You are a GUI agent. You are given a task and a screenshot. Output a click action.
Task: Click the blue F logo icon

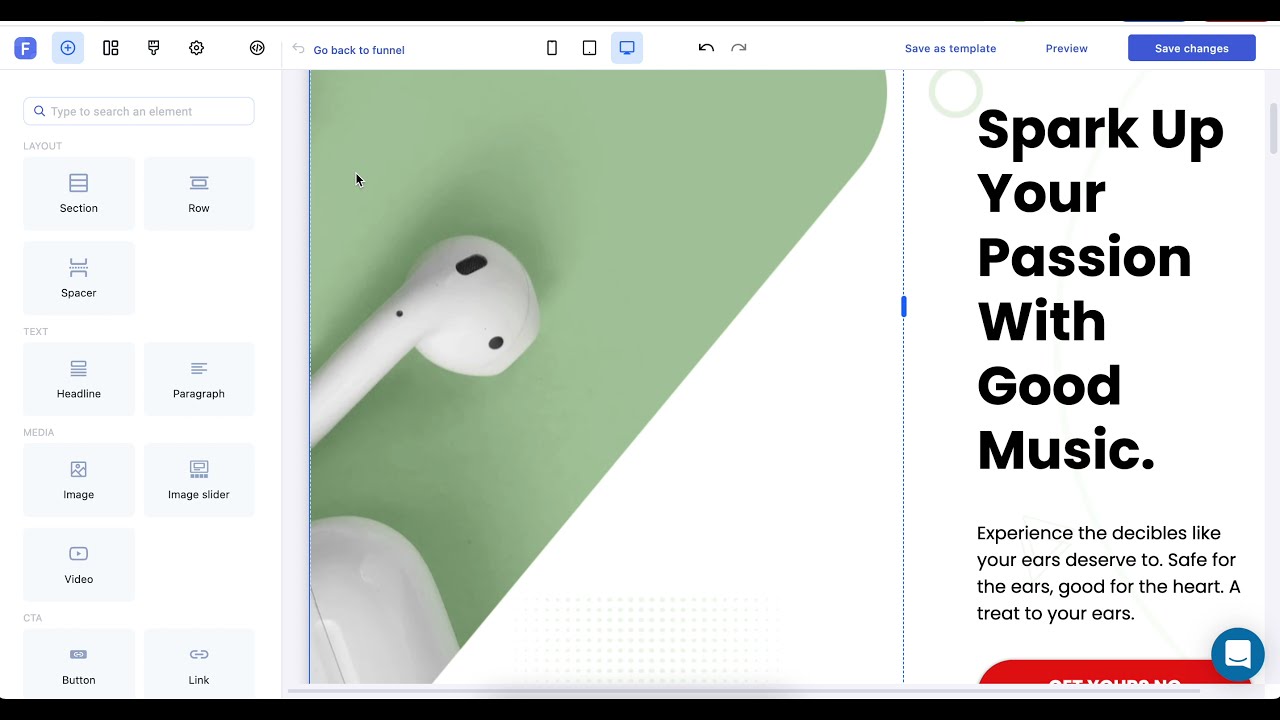(x=25, y=48)
